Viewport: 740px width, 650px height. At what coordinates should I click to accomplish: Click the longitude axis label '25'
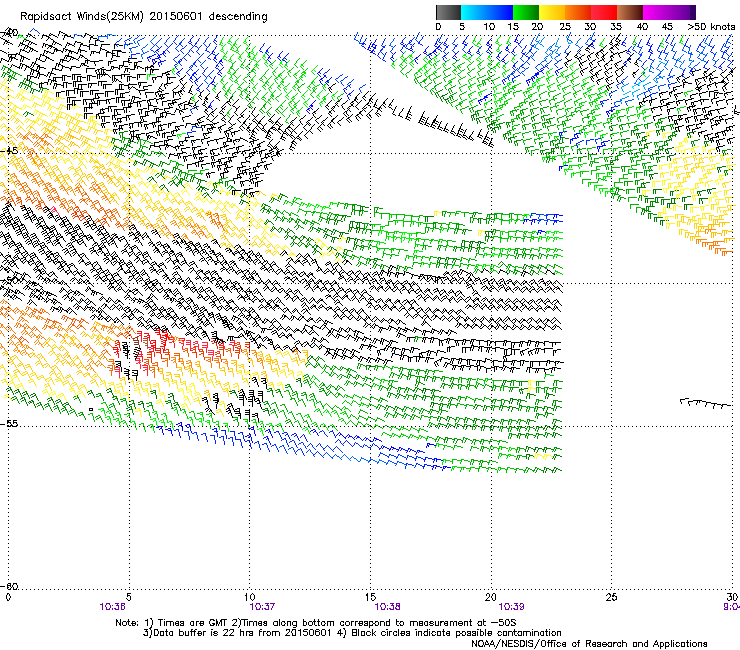[611, 597]
